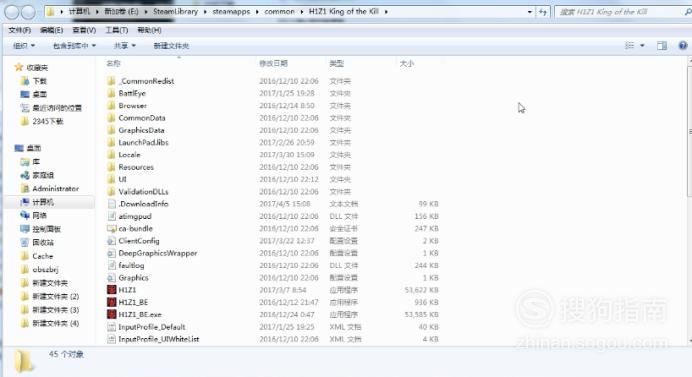The width and height of the screenshot is (692, 377).
Task: Expand arrow after common breadcrumb
Action: point(301,12)
